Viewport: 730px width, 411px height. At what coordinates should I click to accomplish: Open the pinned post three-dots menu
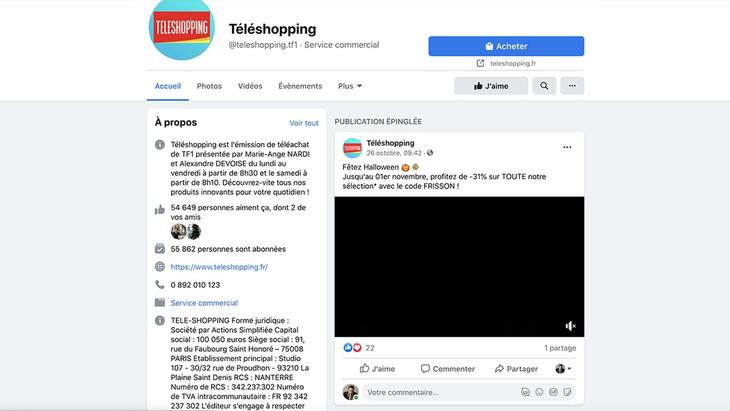point(567,147)
